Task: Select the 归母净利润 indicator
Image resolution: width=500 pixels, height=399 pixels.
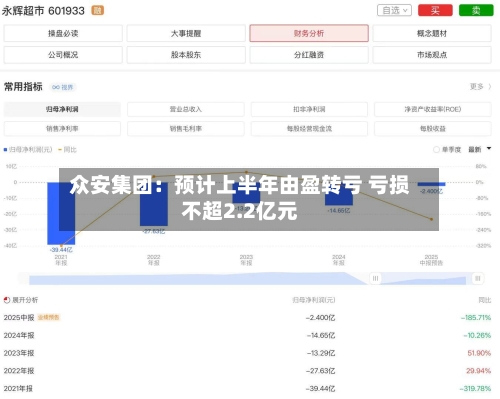Action: pos(62,109)
